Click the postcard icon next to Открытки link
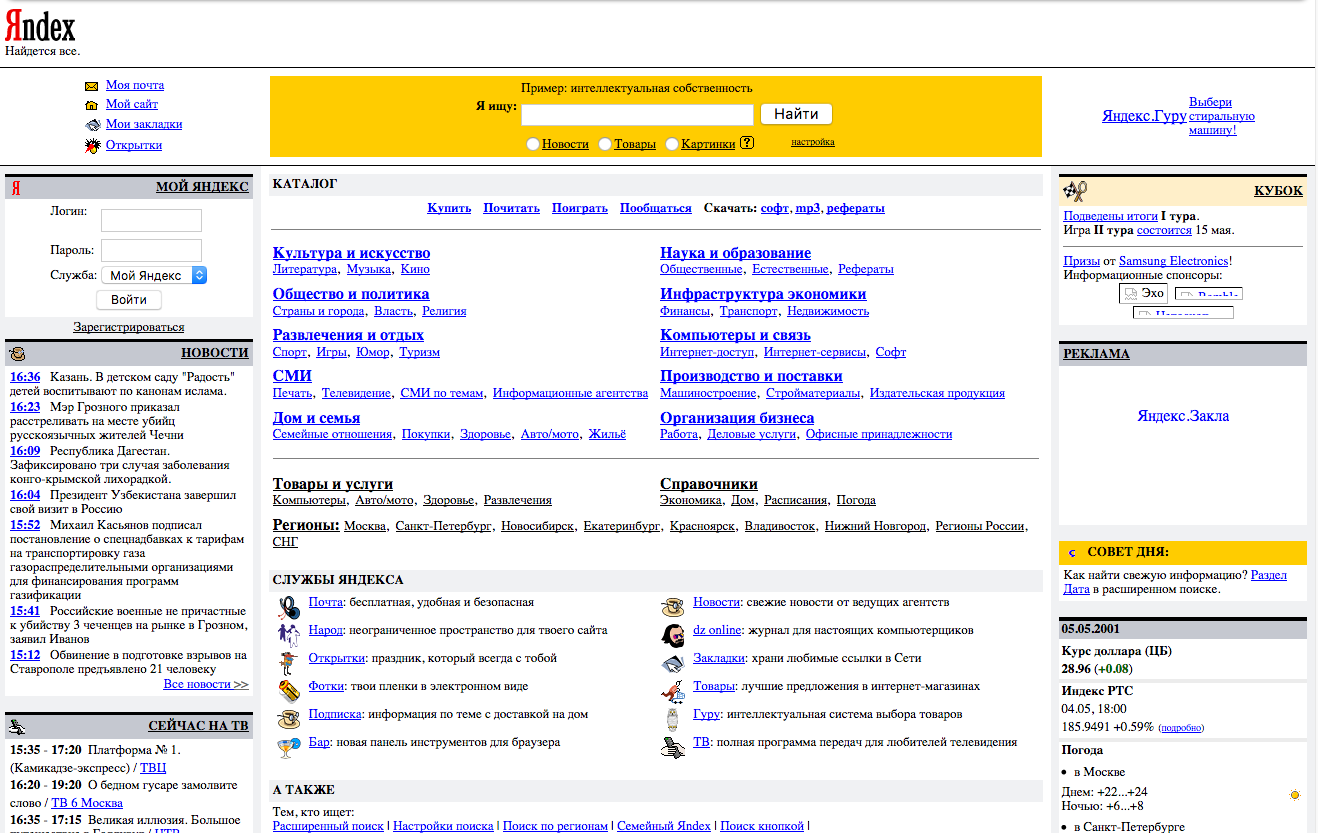 point(92,146)
